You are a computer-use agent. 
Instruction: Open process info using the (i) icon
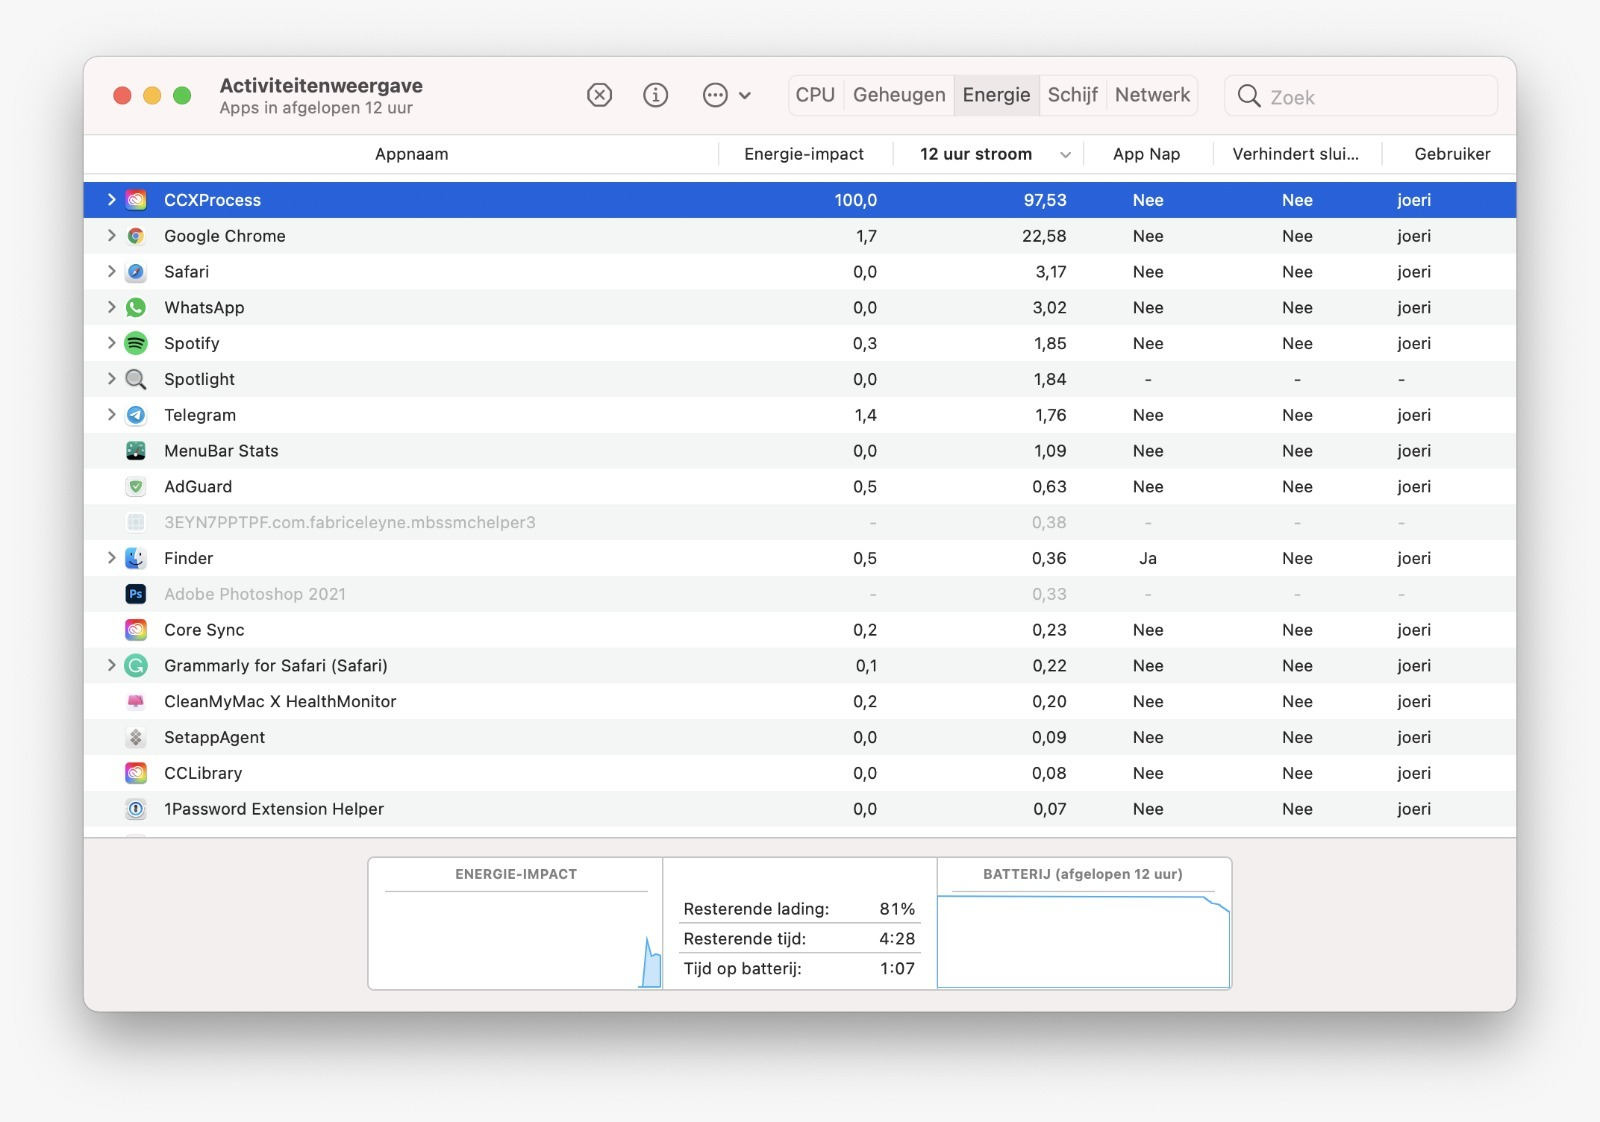pos(655,95)
